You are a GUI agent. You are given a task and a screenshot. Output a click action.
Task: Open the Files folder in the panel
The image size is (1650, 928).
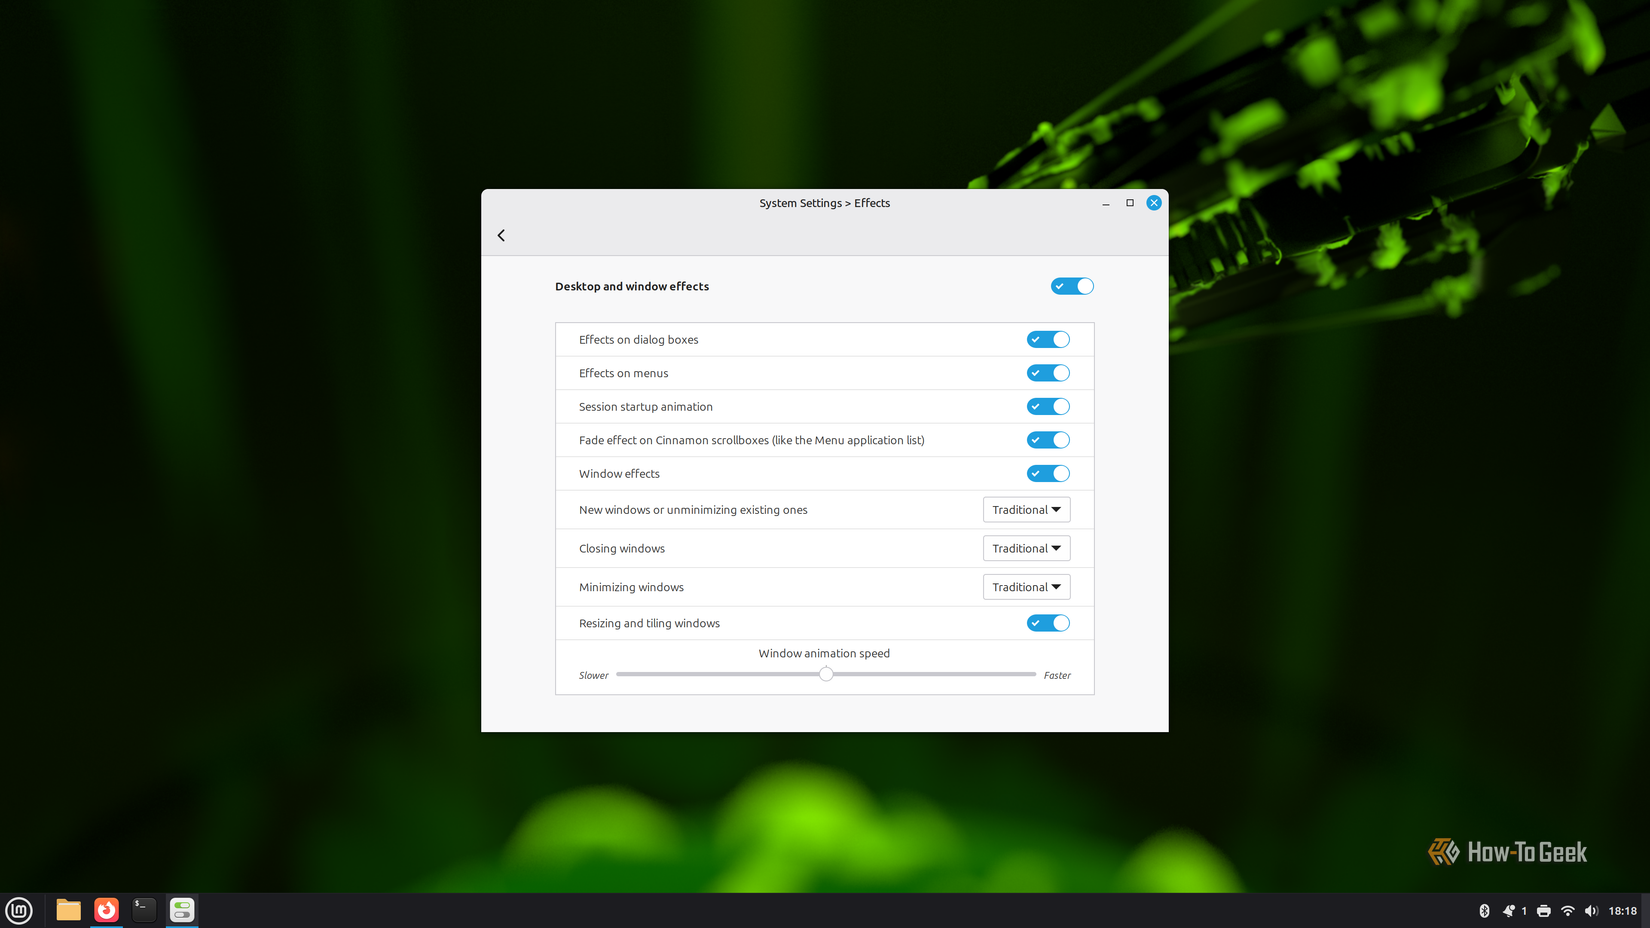point(68,910)
